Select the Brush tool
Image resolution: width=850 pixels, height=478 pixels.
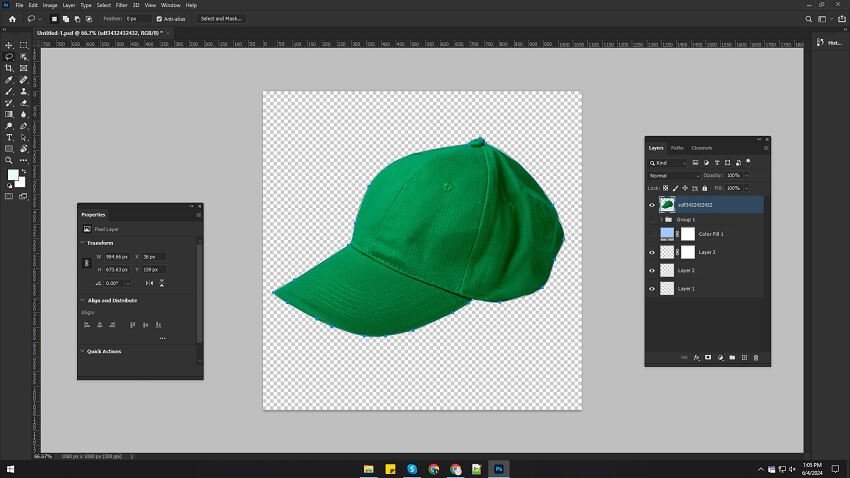pos(9,91)
